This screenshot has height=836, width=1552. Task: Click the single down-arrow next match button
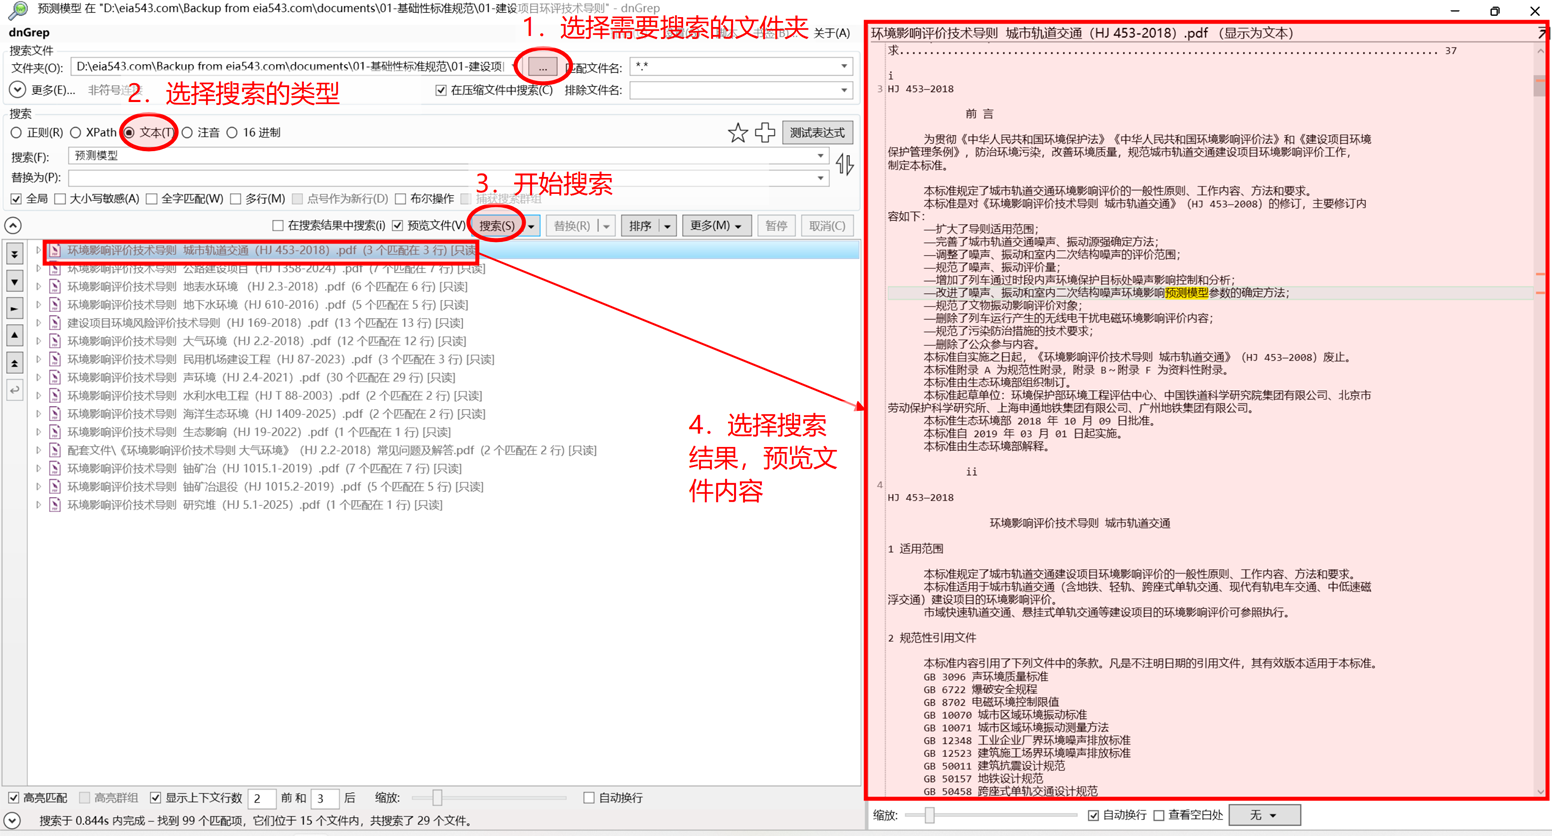(14, 282)
